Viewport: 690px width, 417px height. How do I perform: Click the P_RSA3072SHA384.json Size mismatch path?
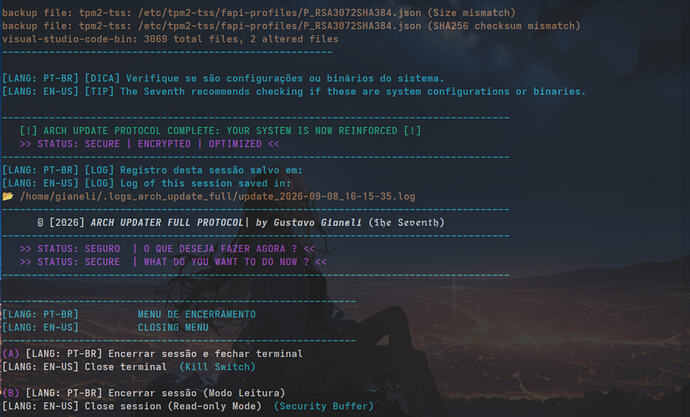click(x=279, y=13)
